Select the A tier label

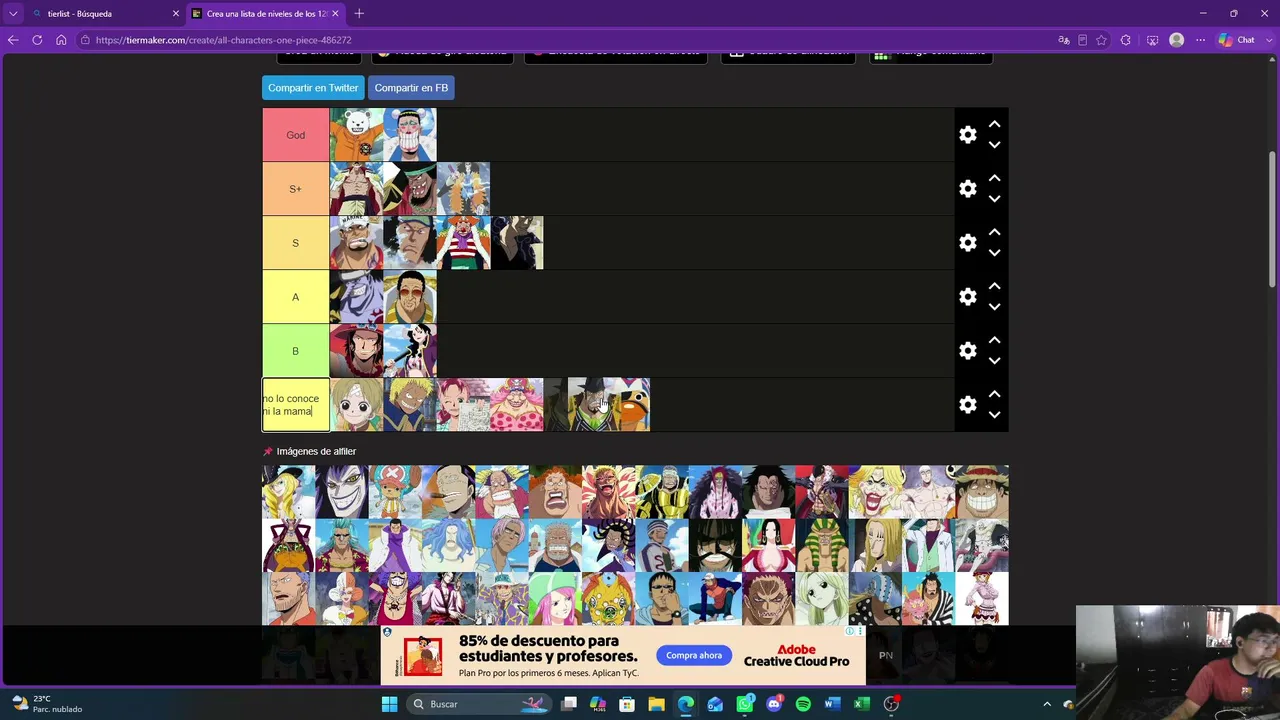[296, 297]
